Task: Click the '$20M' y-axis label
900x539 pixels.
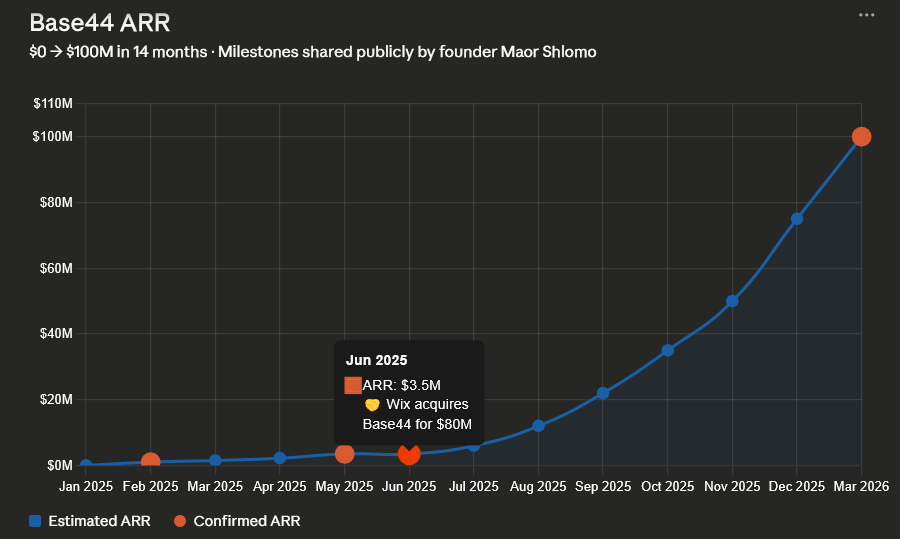Action: tap(56, 399)
